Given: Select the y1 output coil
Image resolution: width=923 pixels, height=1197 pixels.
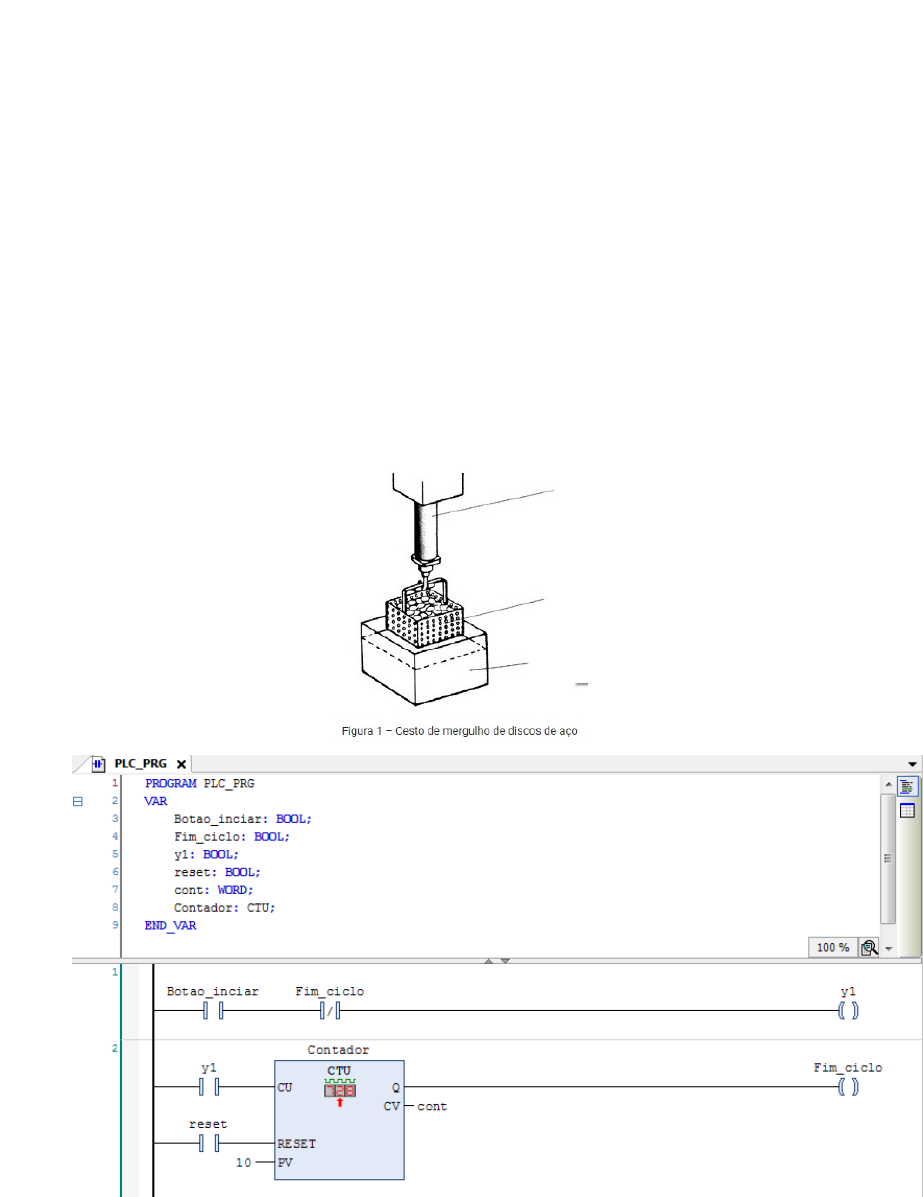Looking at the screenshot, I should click(848, 1011).
